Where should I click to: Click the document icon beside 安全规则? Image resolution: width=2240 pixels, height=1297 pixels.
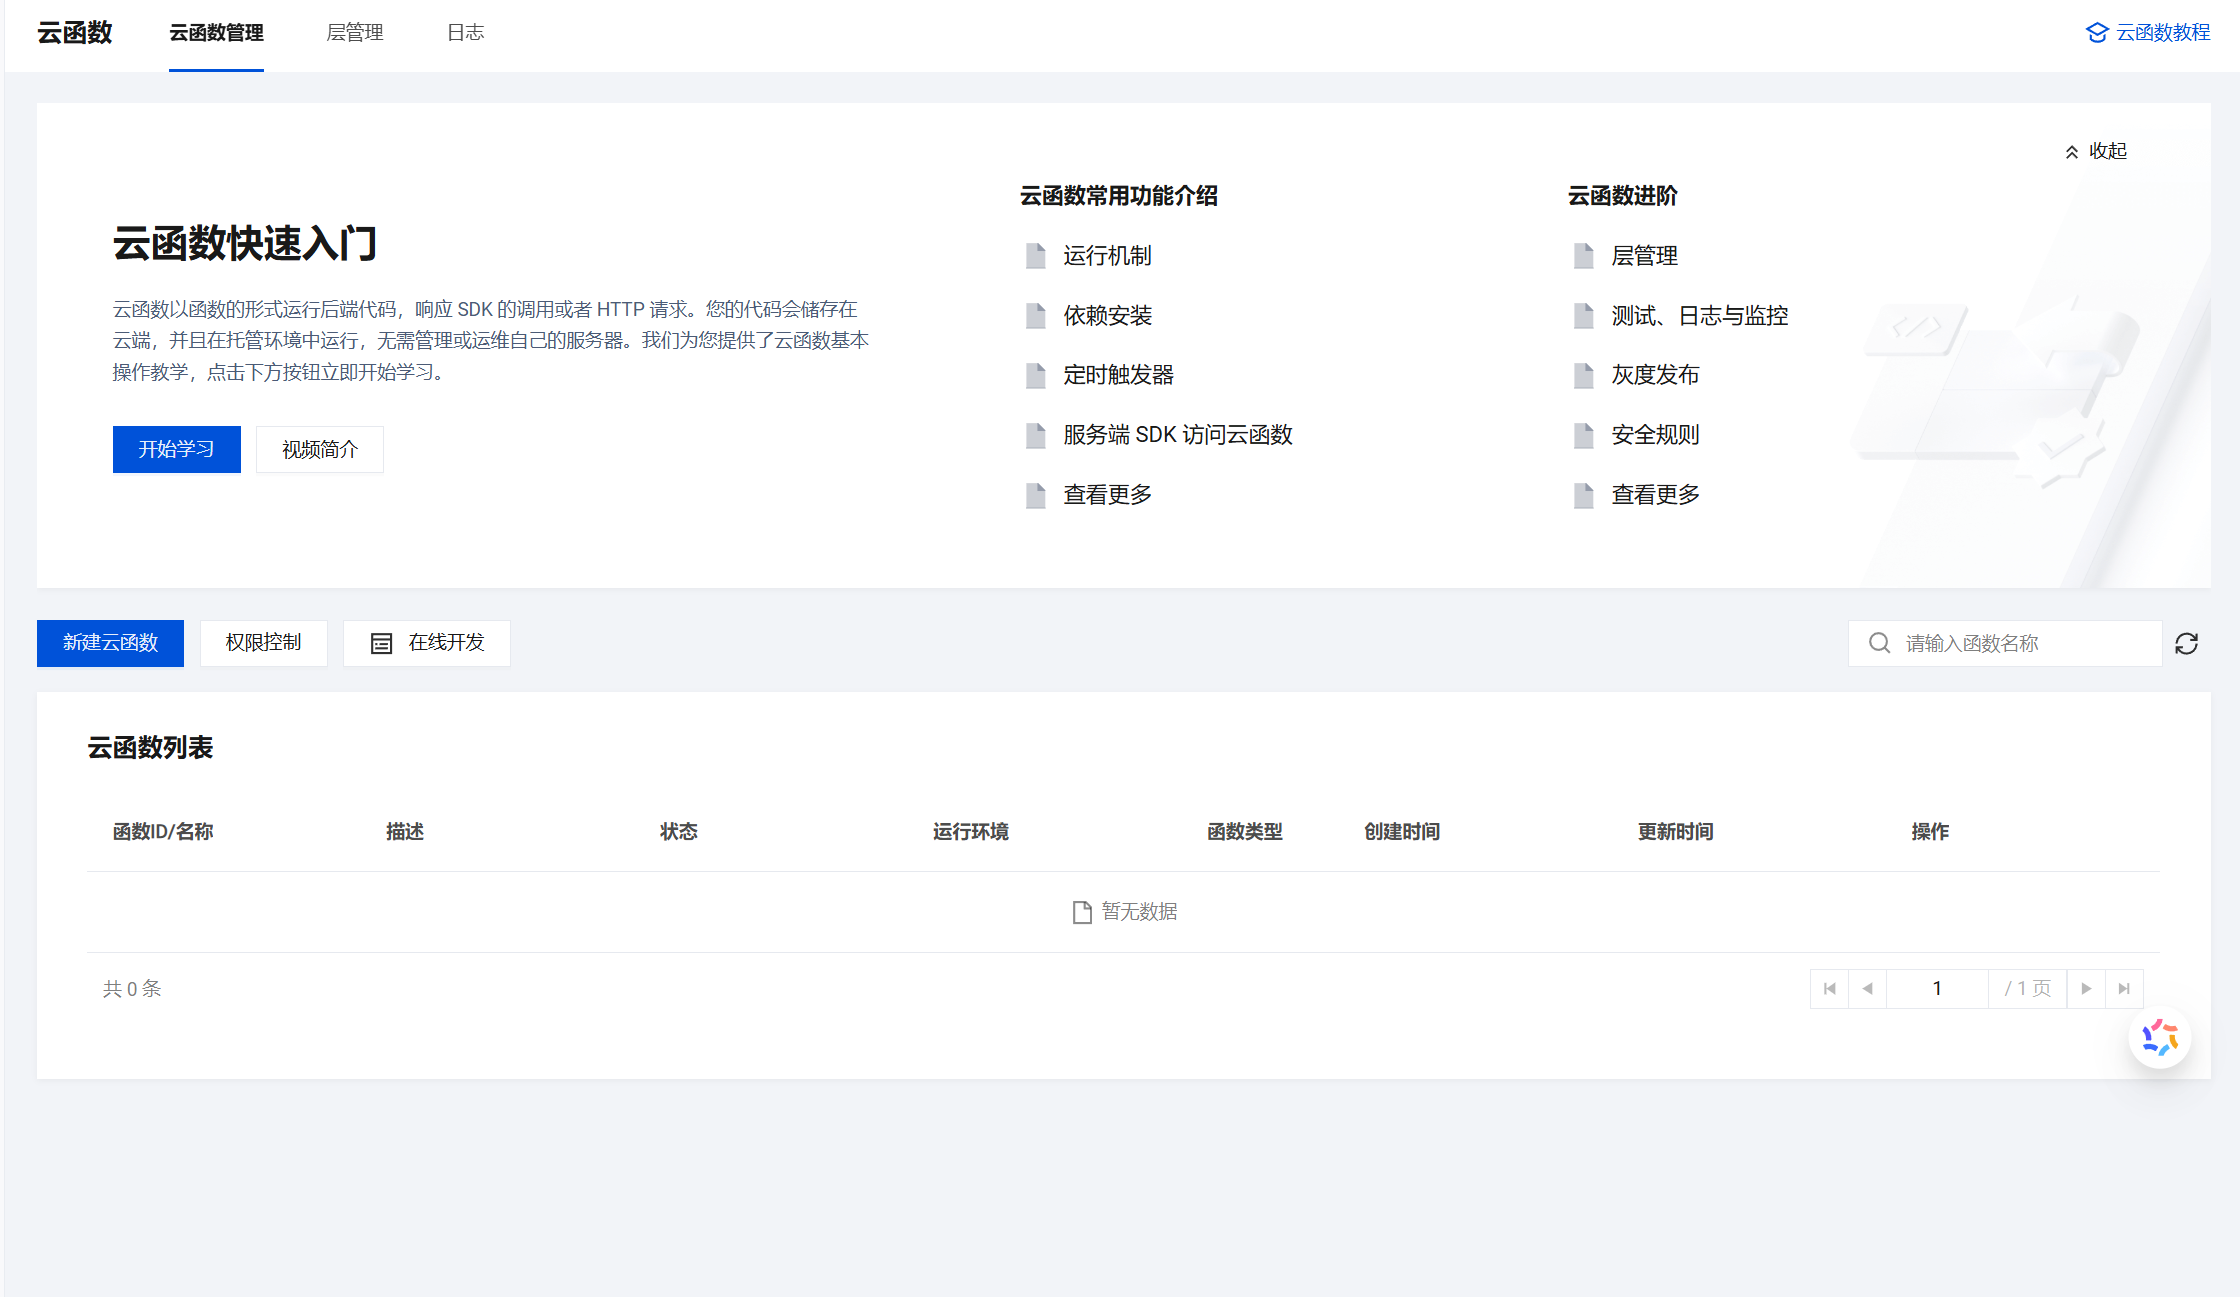pyautogui.click(x=1584, y=435)
